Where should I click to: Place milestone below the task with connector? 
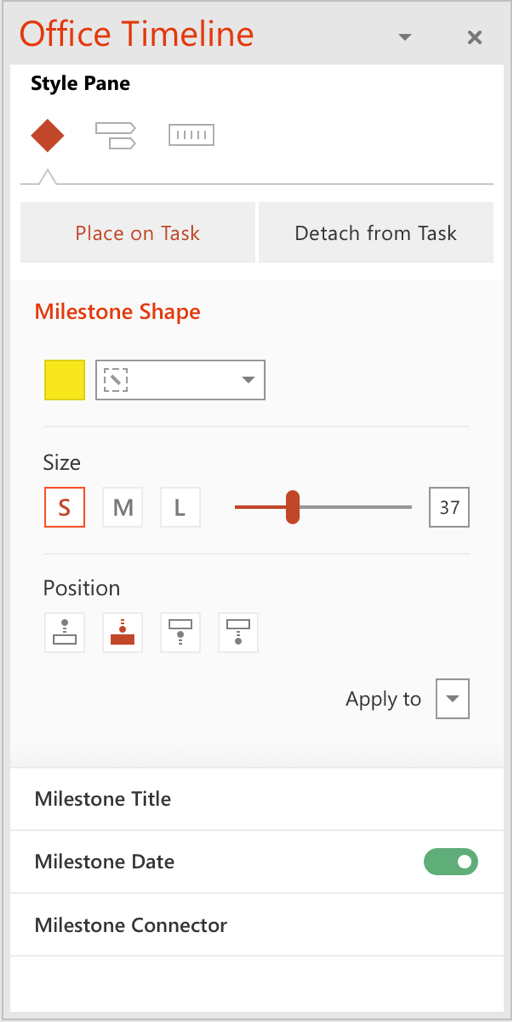(180, 632)
